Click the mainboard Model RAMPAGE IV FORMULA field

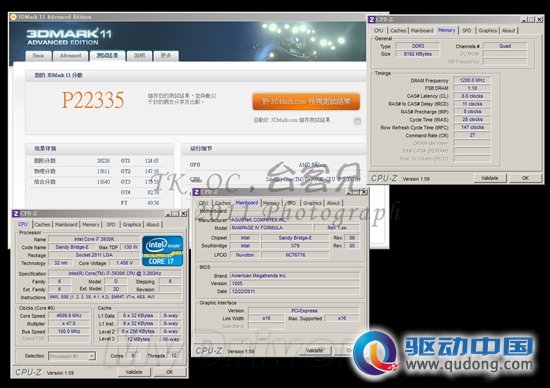(x=271, y=228)
